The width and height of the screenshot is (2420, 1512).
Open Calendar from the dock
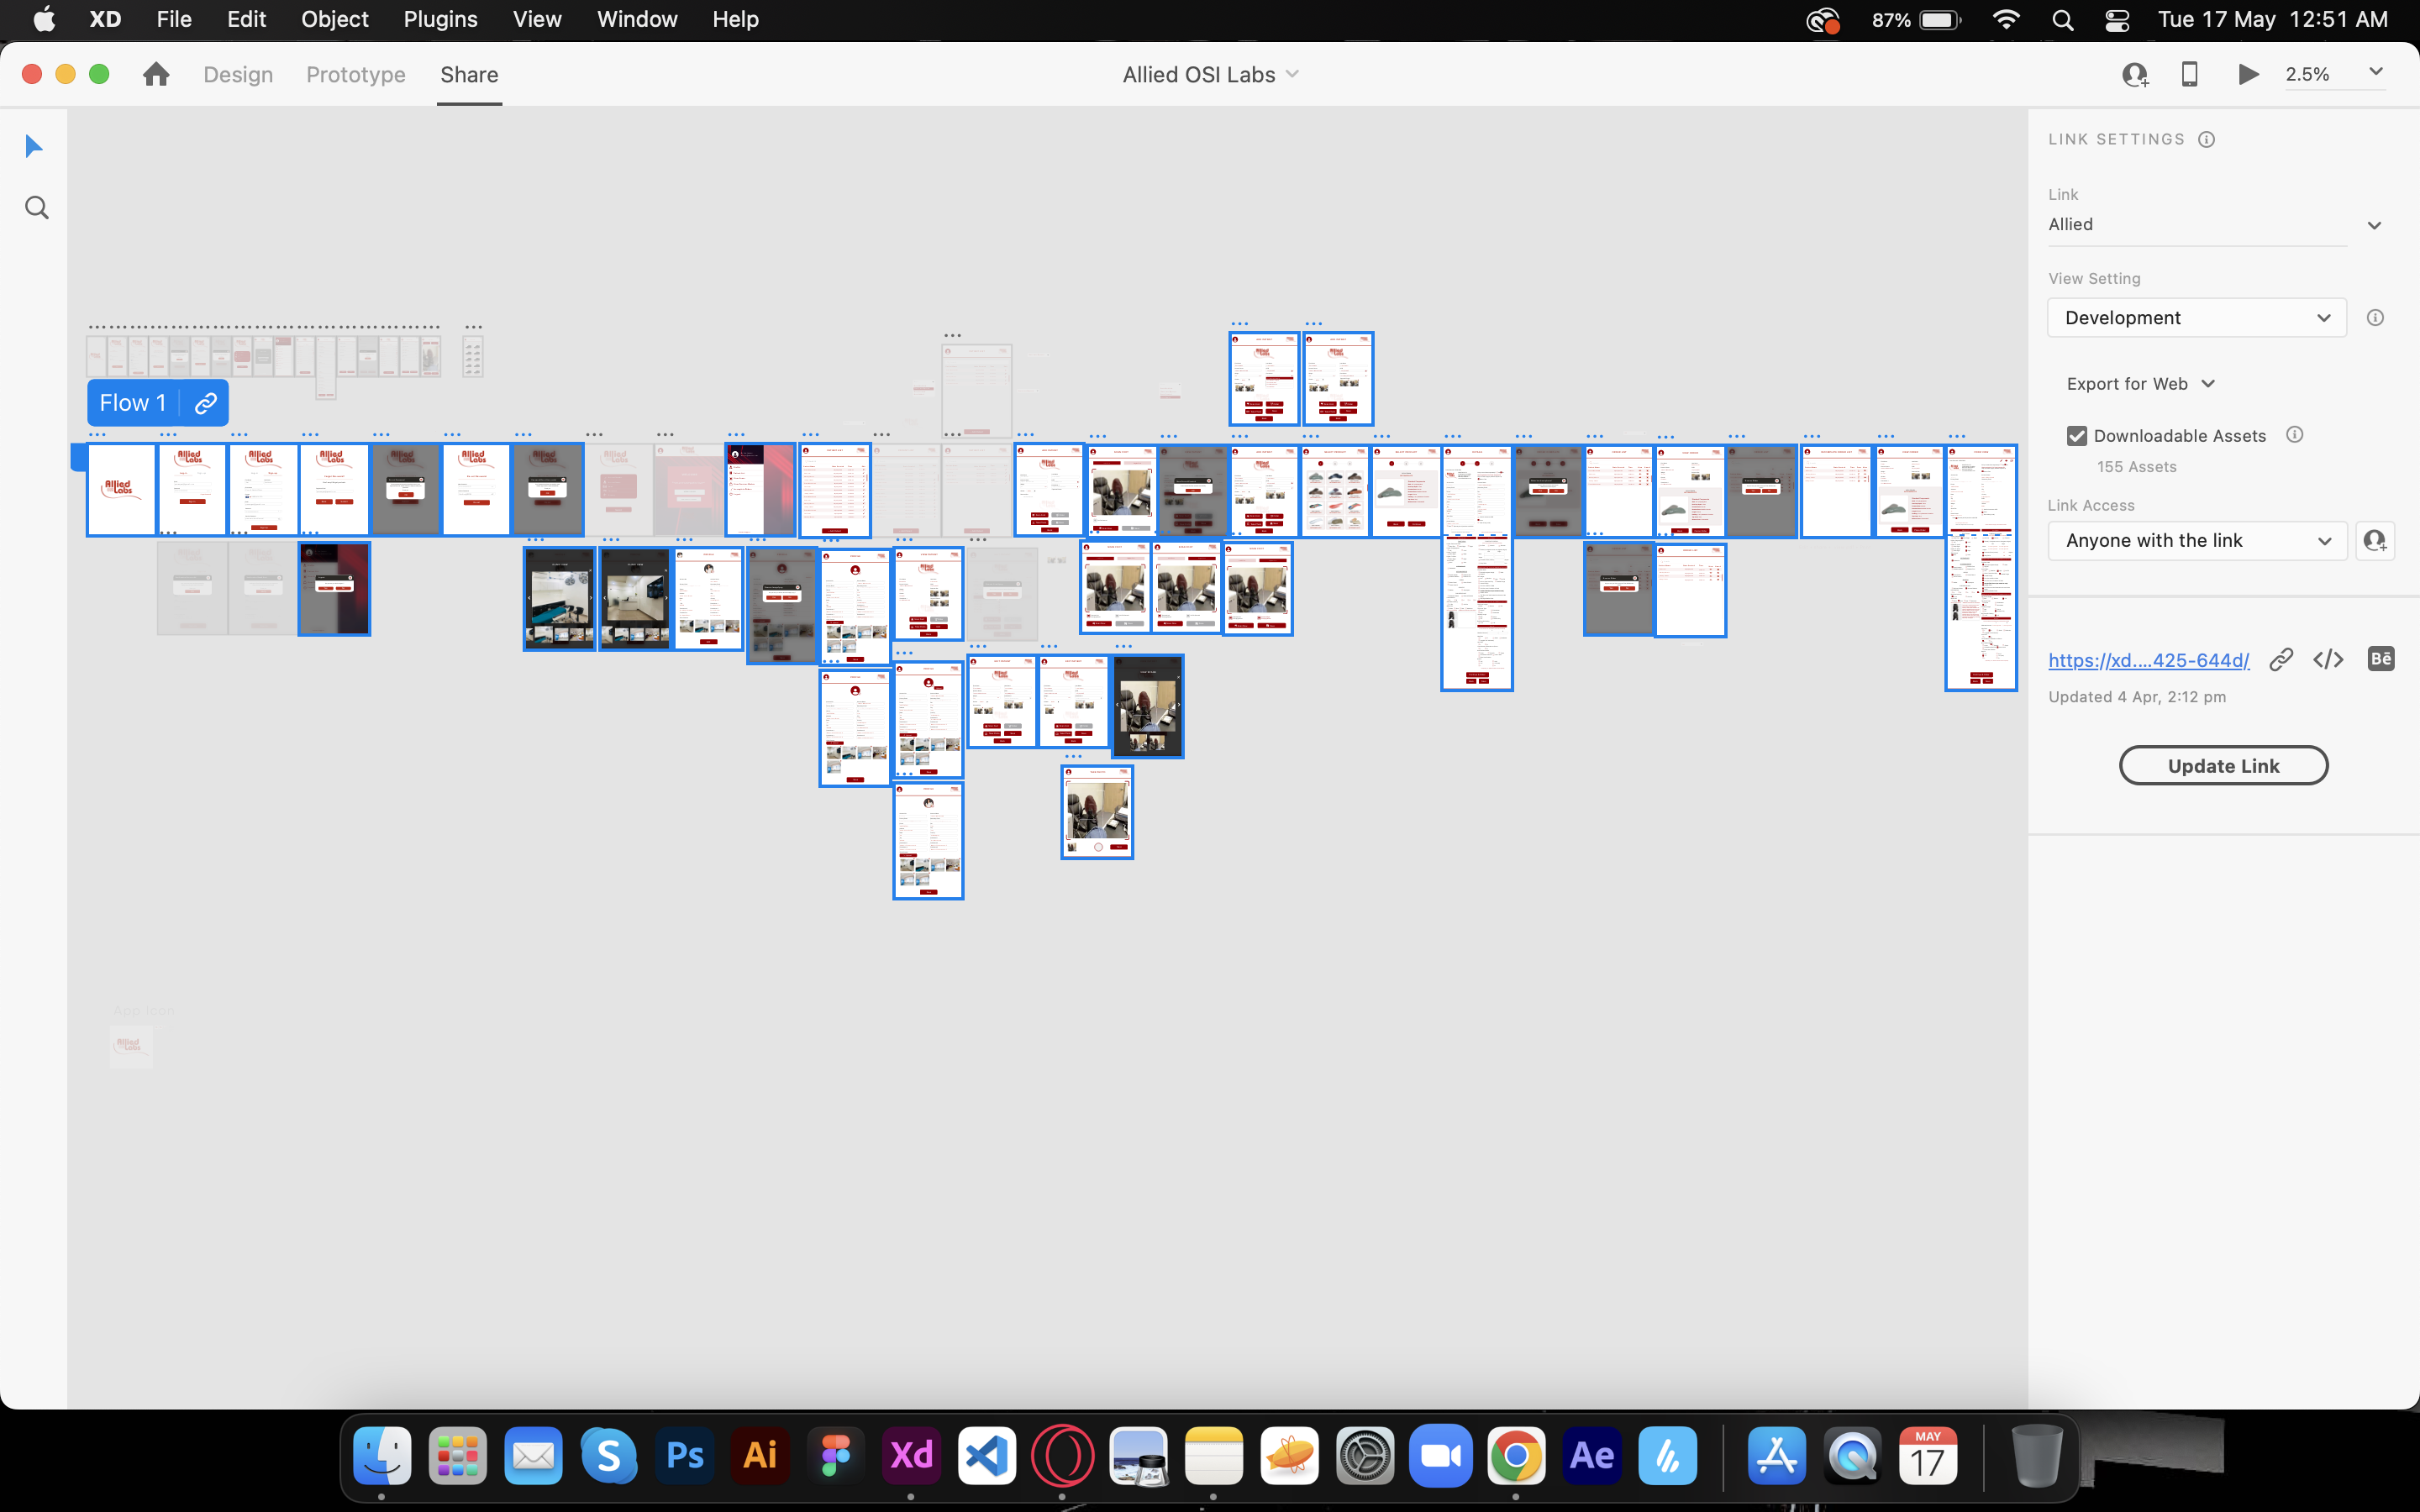[x=1928, y=1455]
